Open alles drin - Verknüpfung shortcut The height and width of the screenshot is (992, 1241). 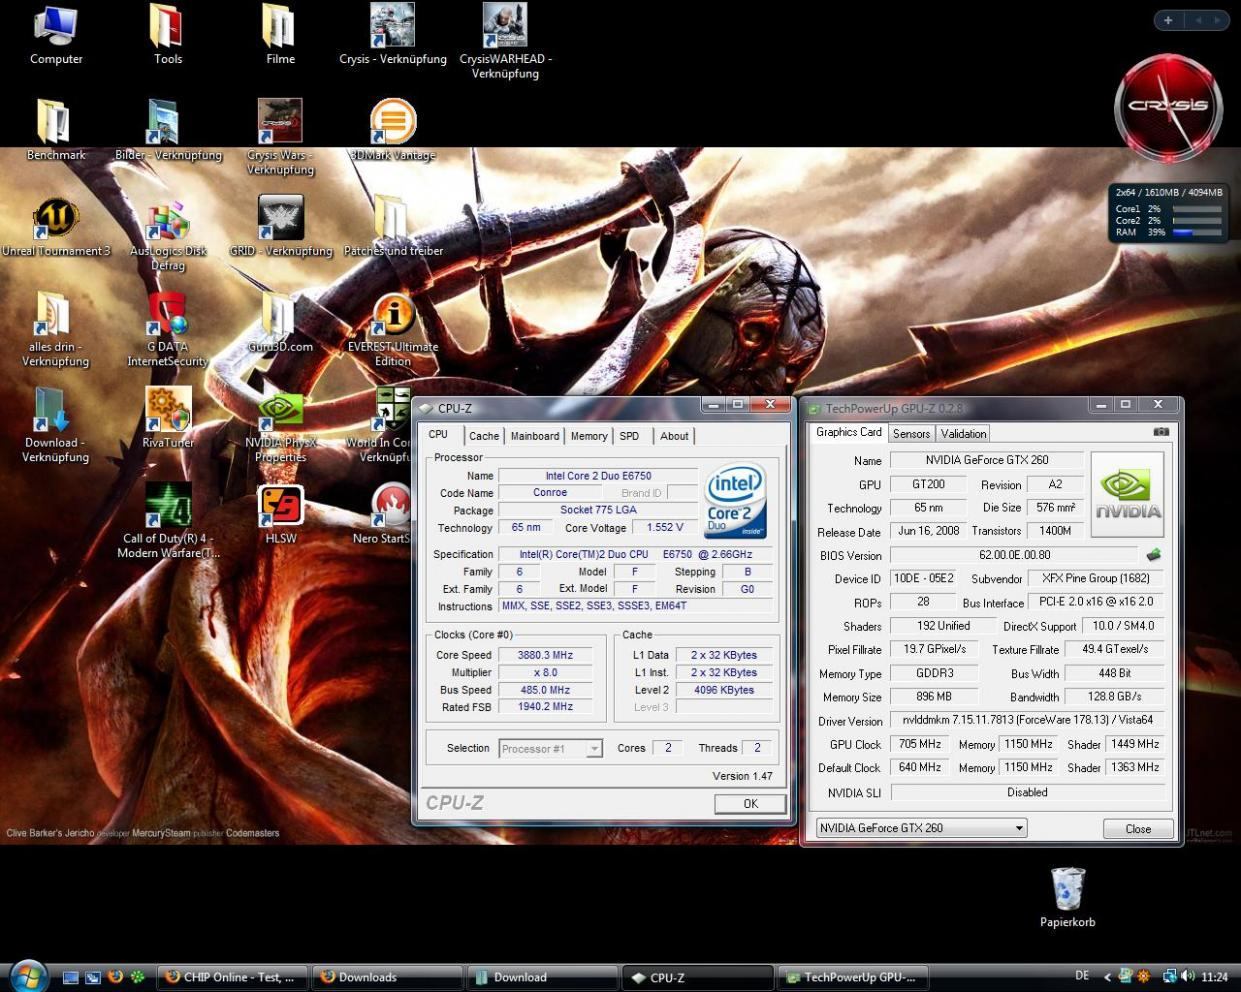pyautogui.click(x=56, y=329)
